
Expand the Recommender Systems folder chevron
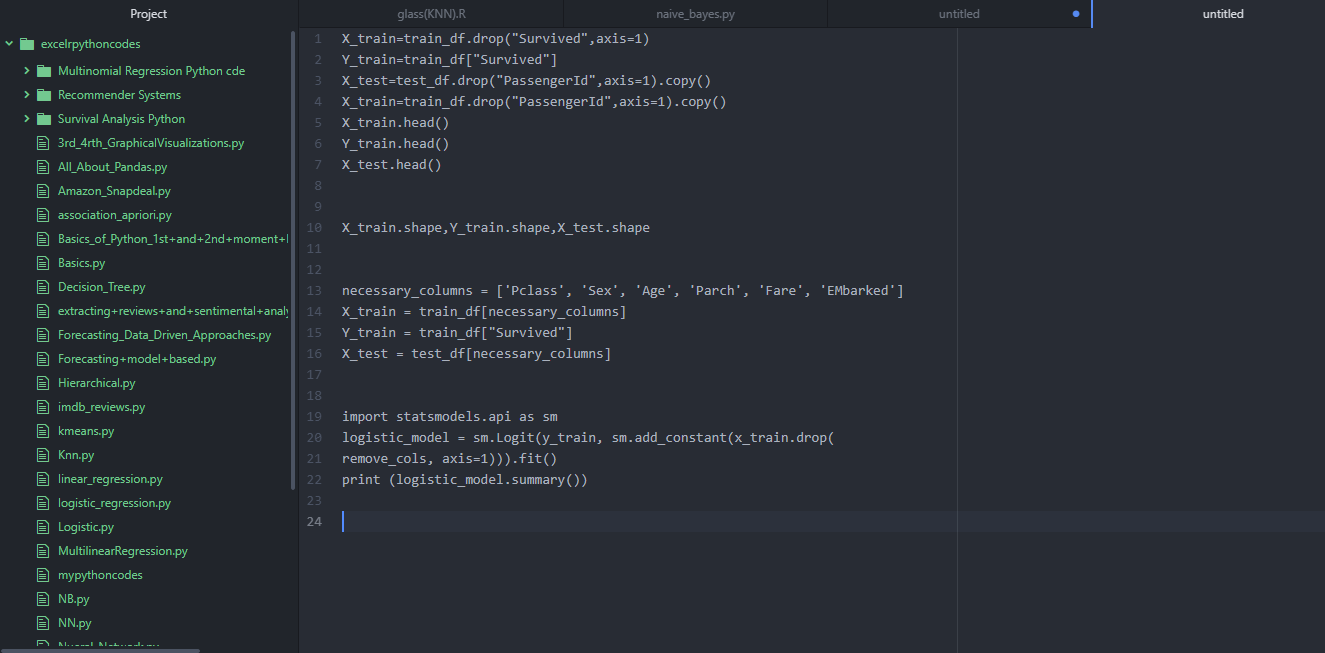tap(27, 95)
